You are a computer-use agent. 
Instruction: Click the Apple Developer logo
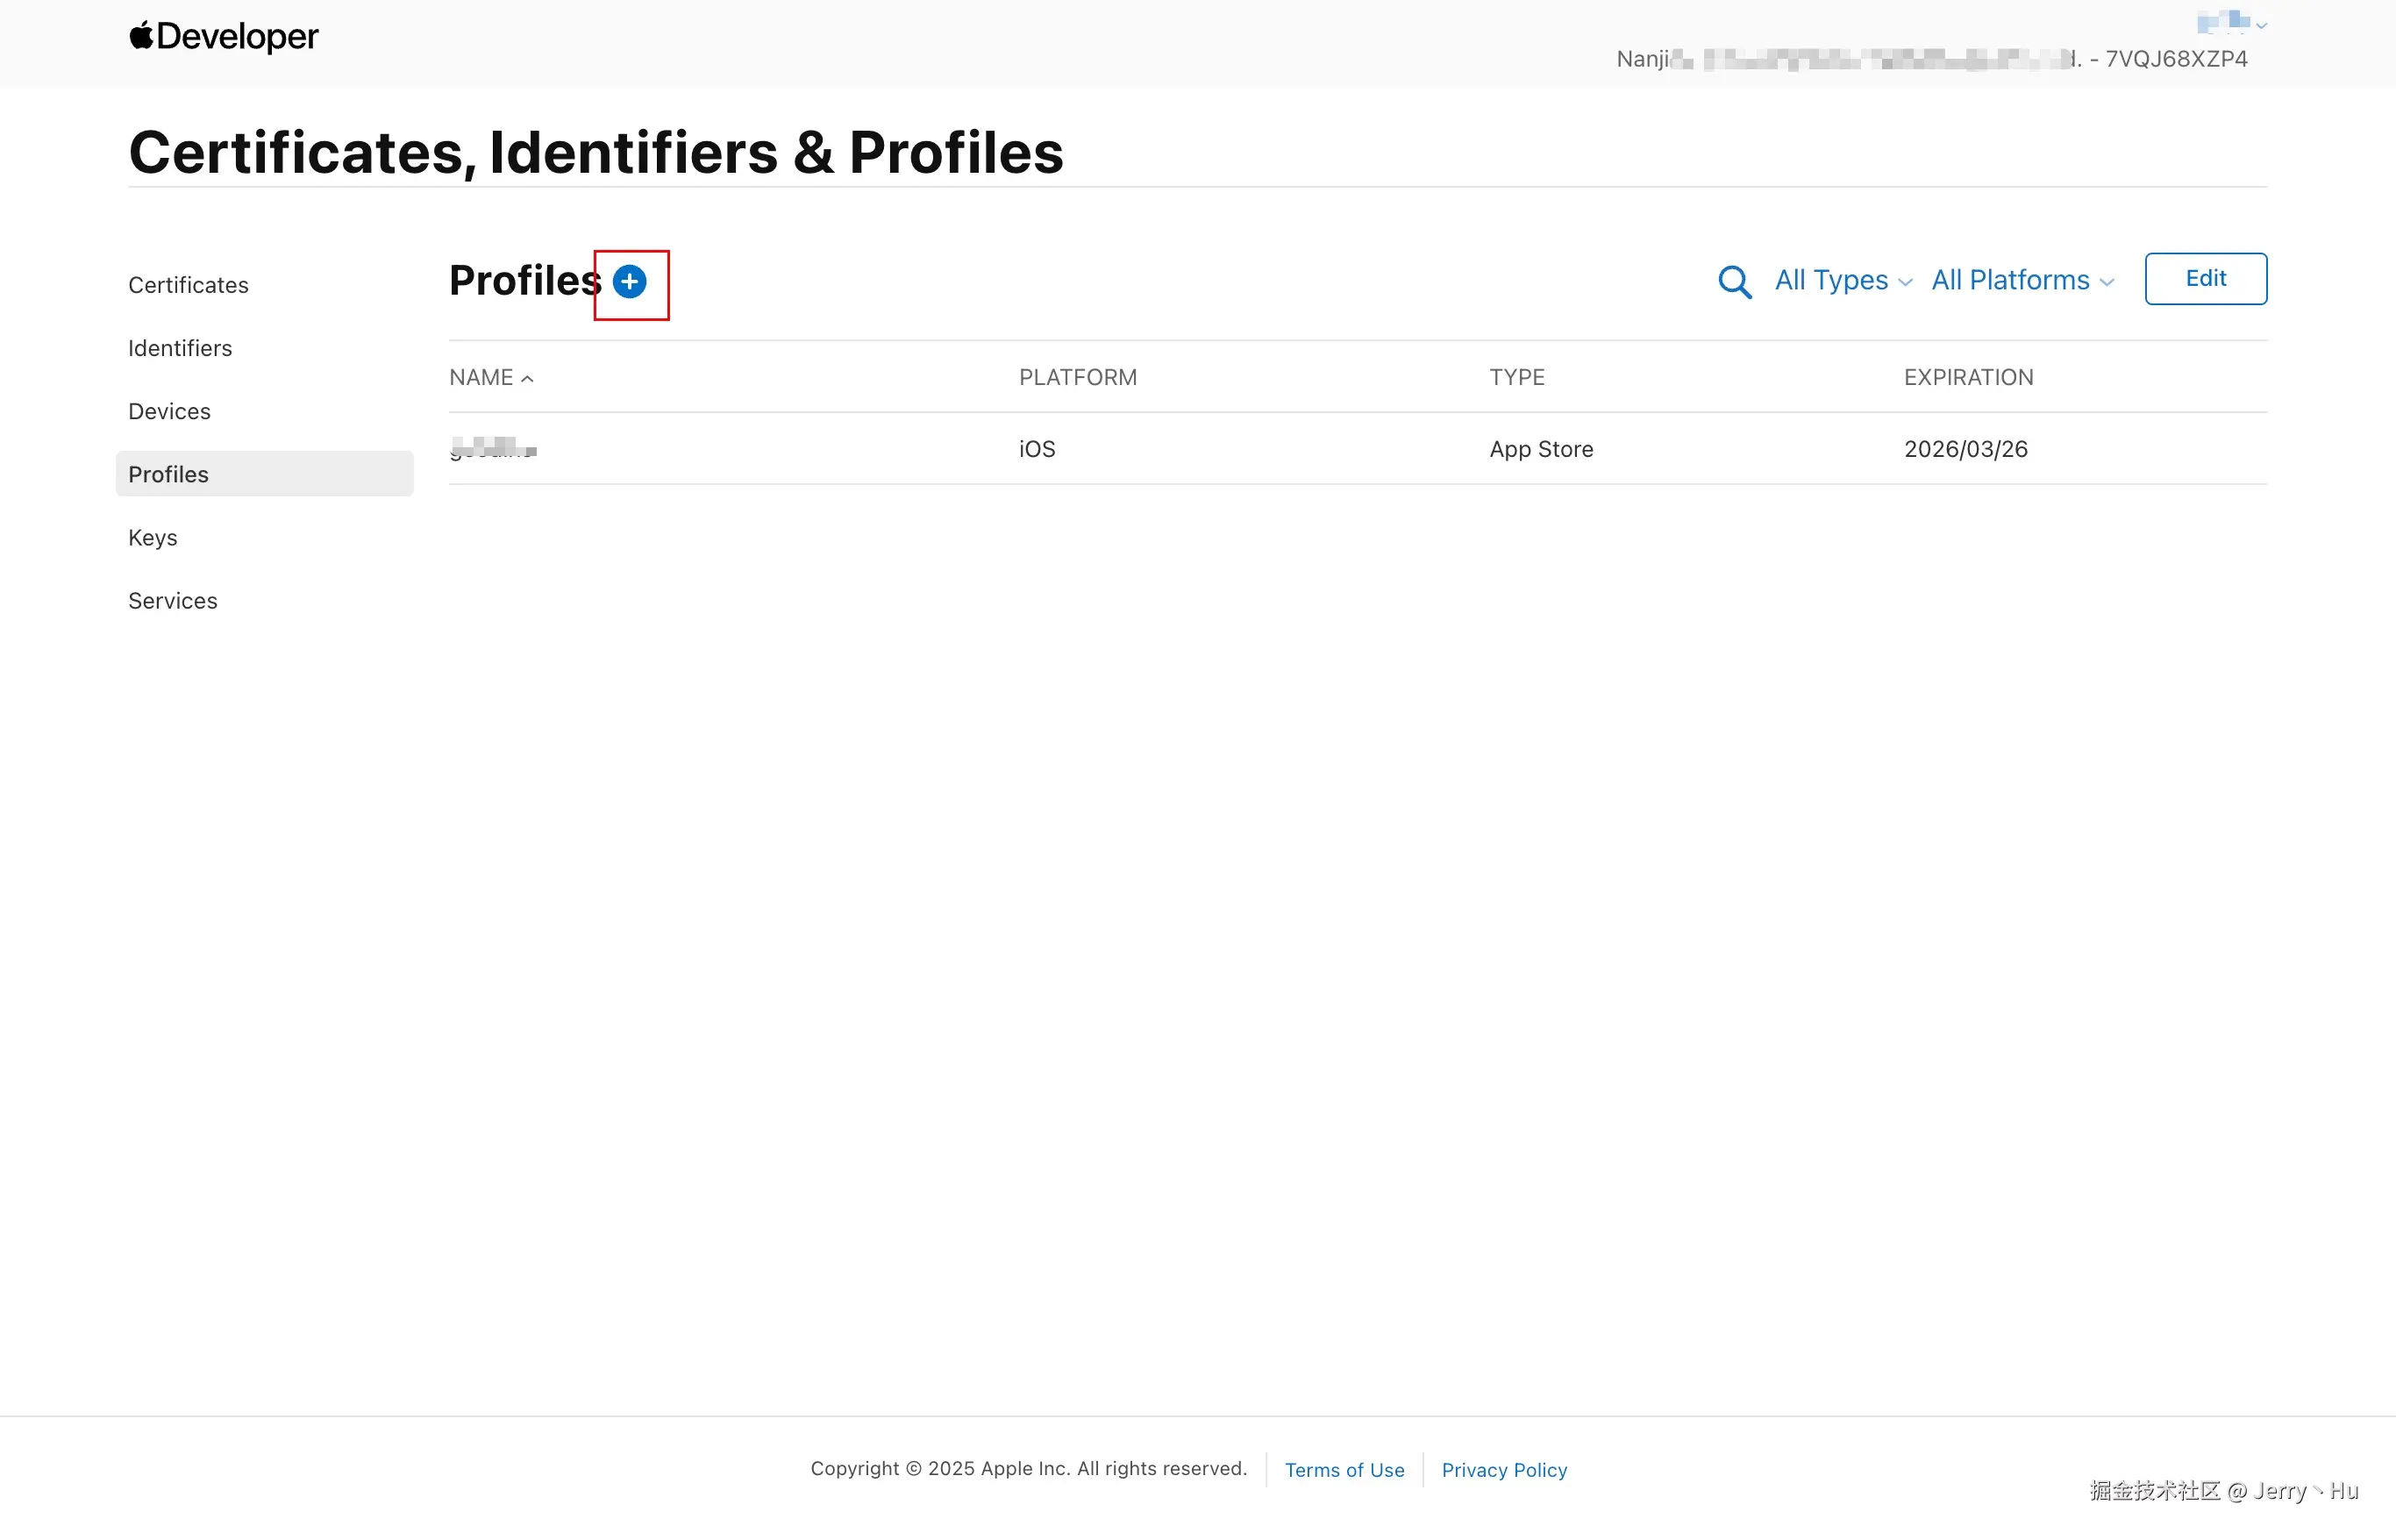[223, 37]
